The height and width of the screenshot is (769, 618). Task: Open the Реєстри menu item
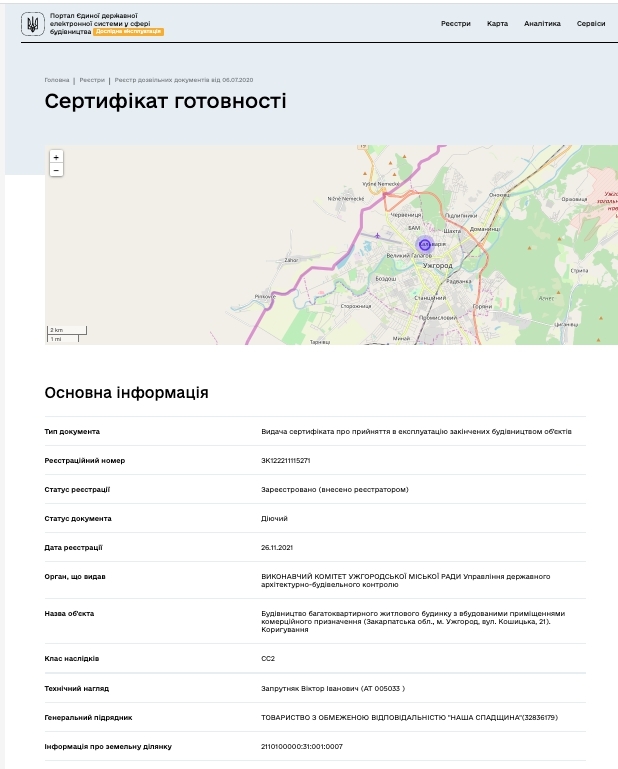456,24
